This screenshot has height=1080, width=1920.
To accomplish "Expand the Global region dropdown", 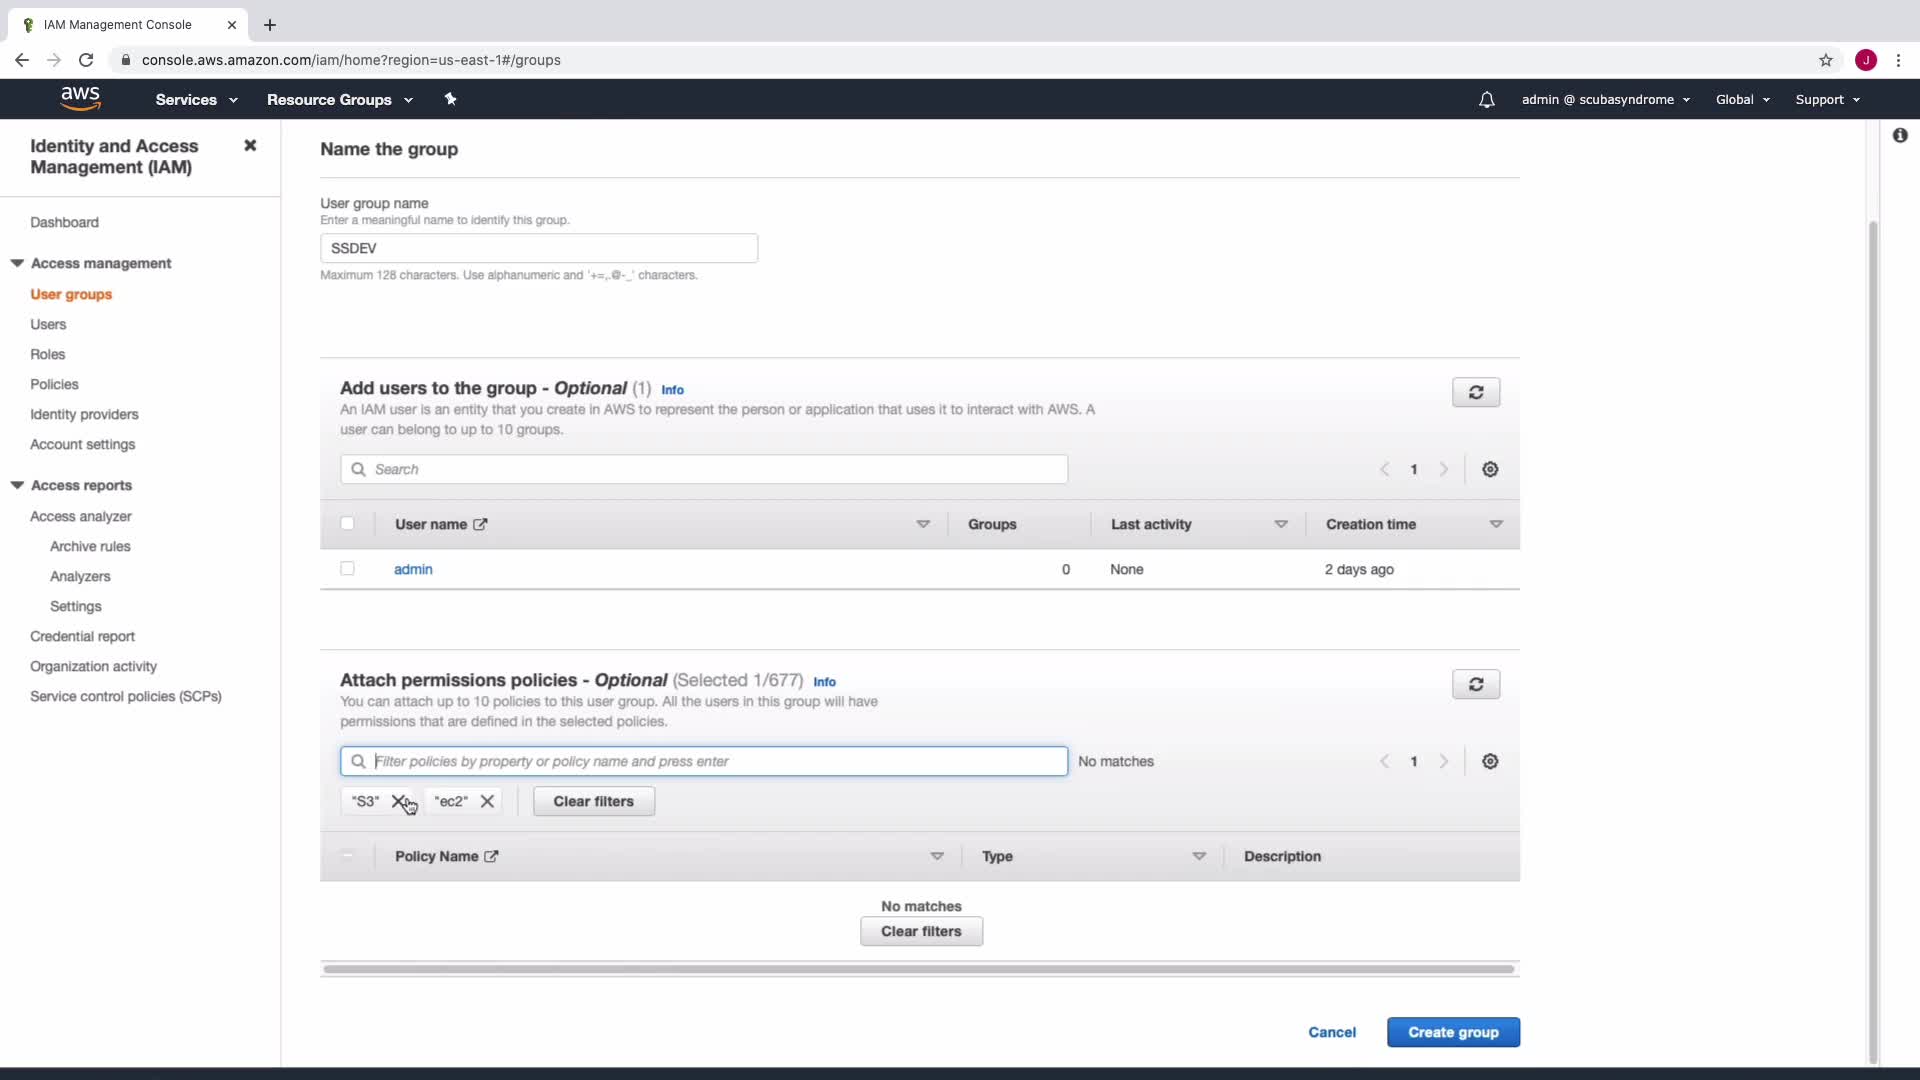I will (1742, 100).
